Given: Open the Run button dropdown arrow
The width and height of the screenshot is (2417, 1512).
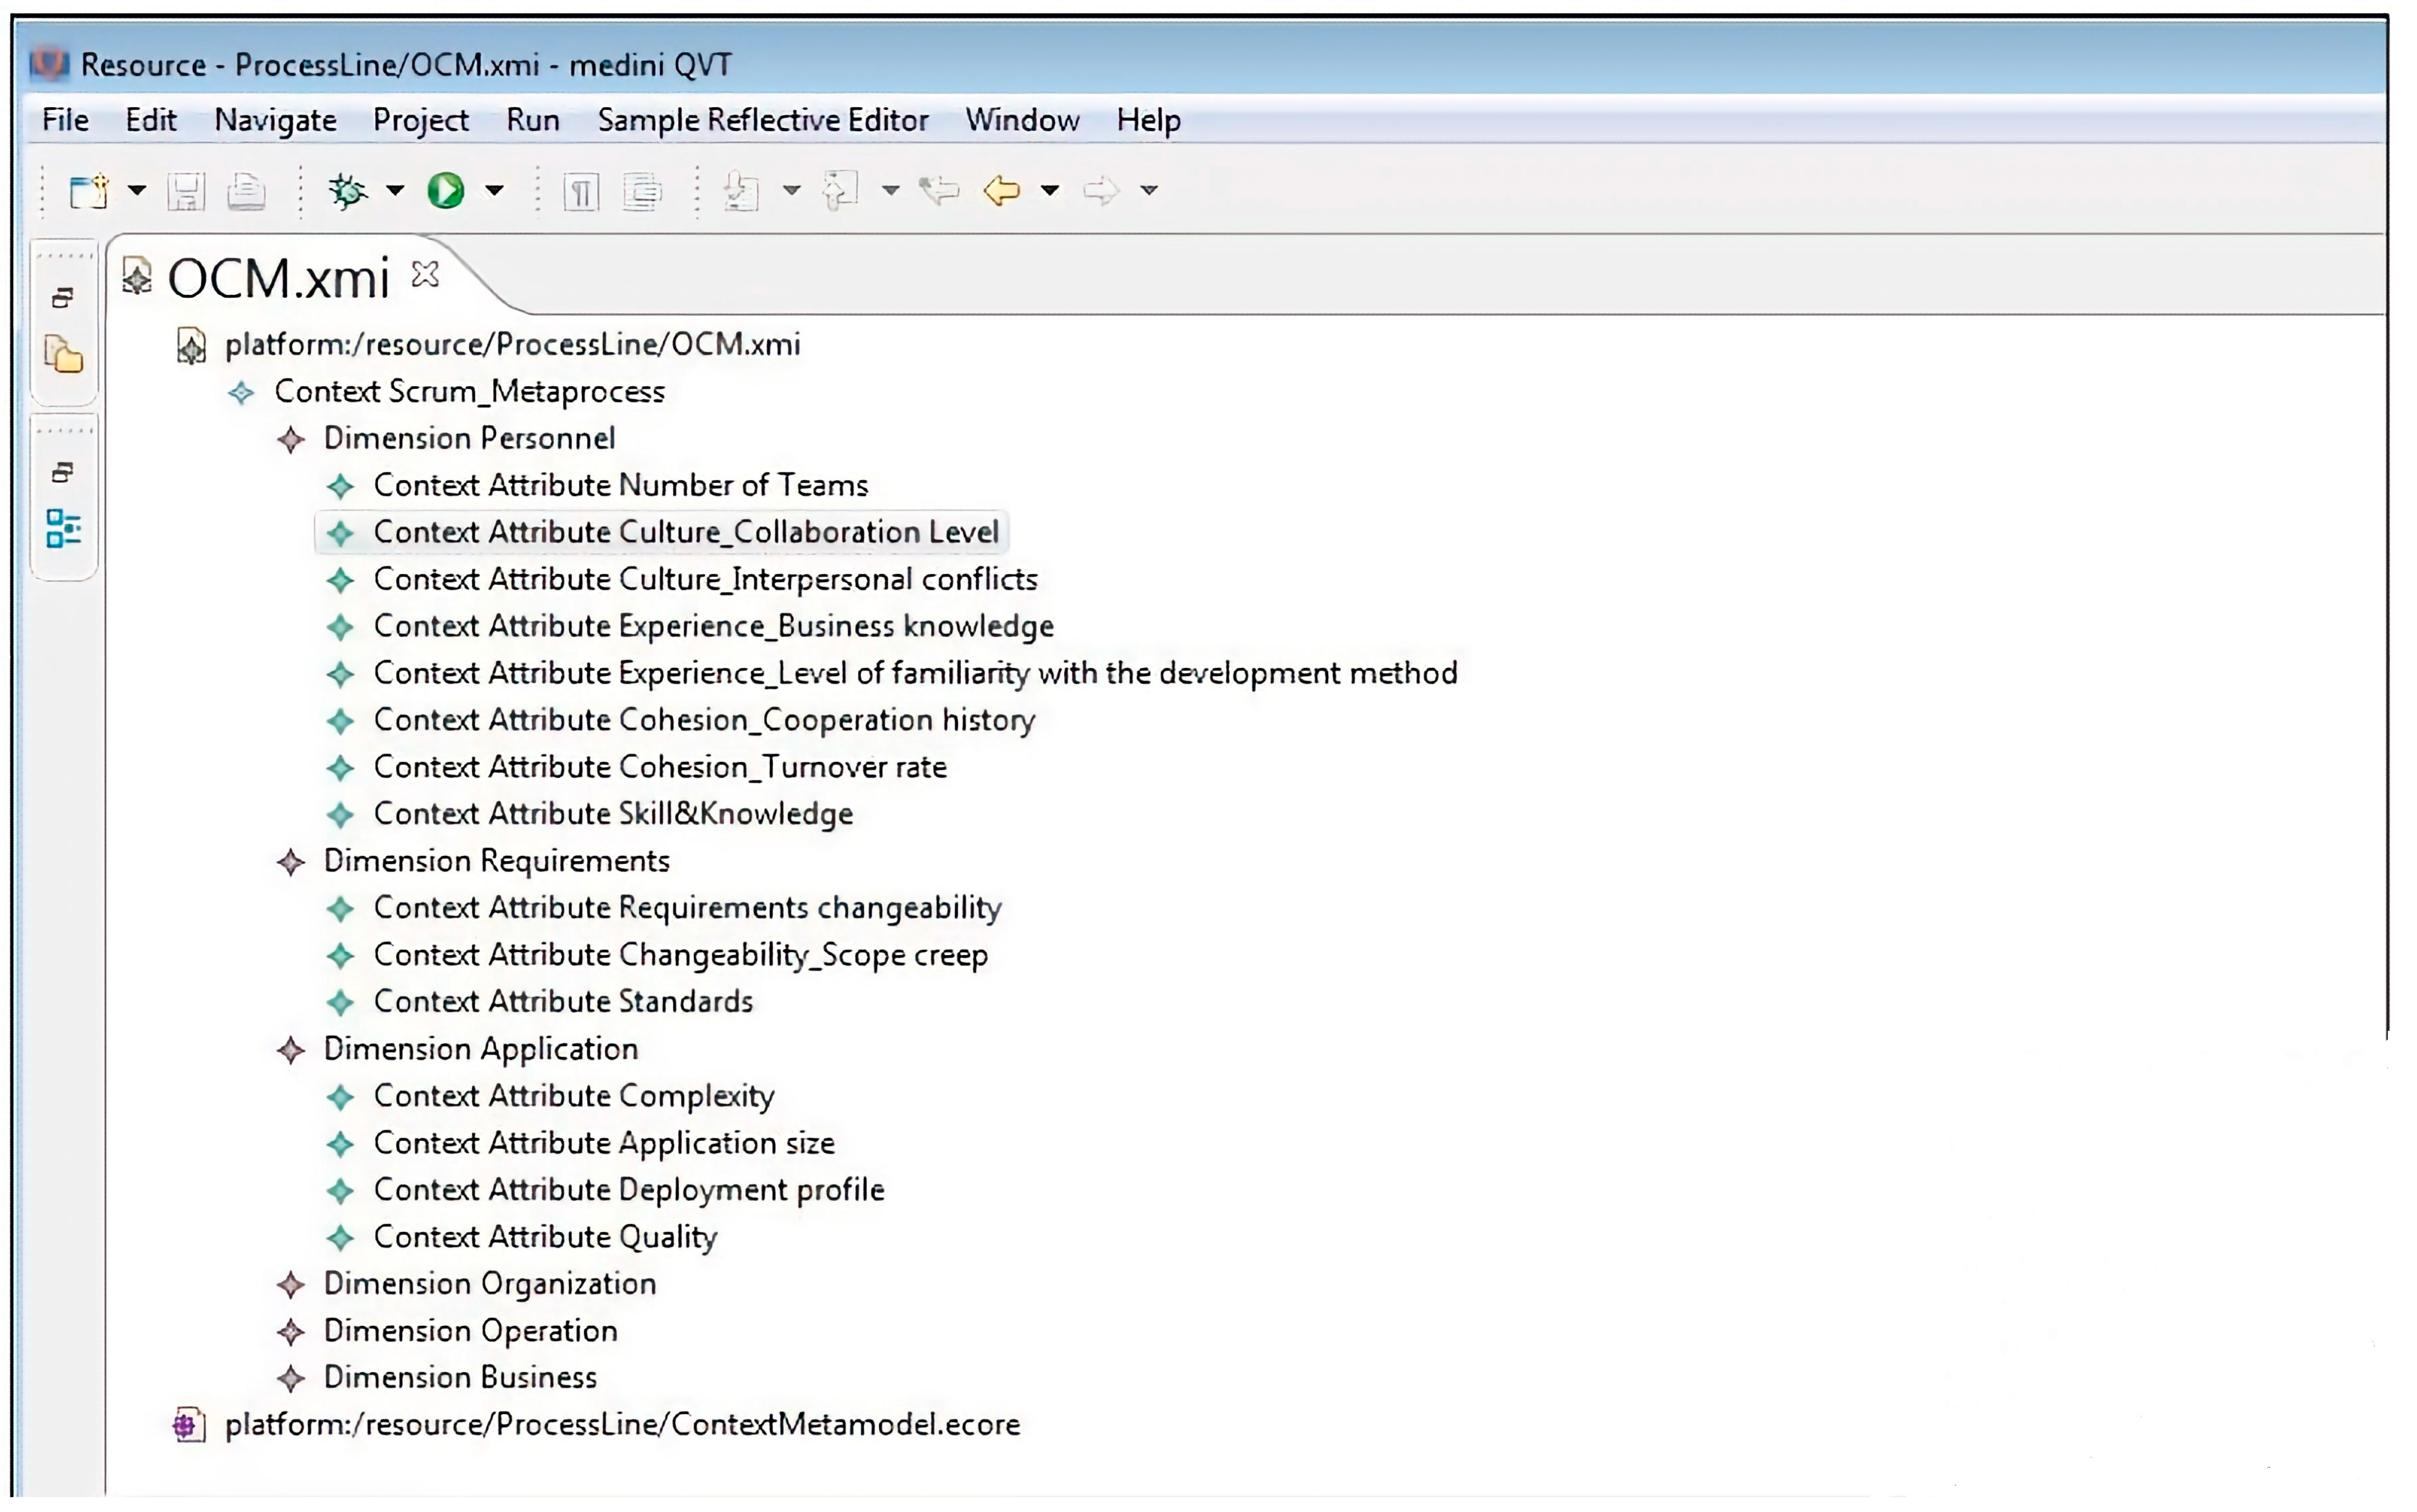Looking at the screenshot, I should click(x=494, y=190).
